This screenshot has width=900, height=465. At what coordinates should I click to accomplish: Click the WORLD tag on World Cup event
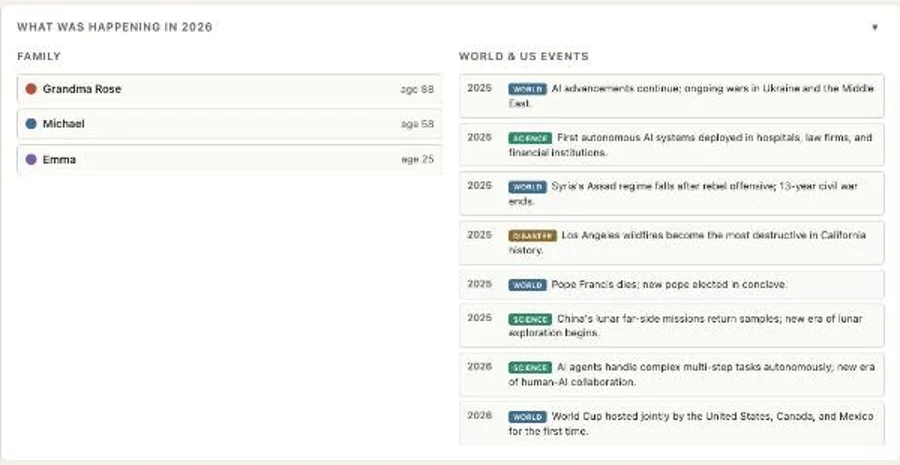[x=527, y=417]
